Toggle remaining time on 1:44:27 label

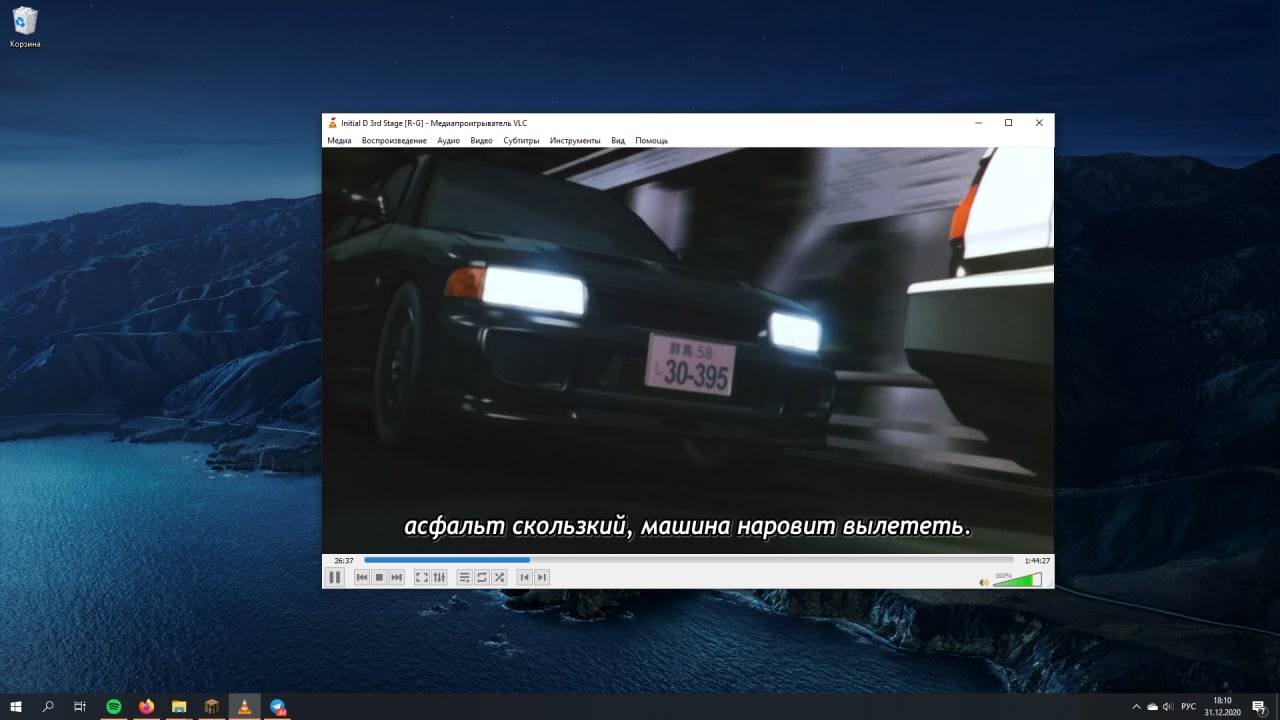1036,561
